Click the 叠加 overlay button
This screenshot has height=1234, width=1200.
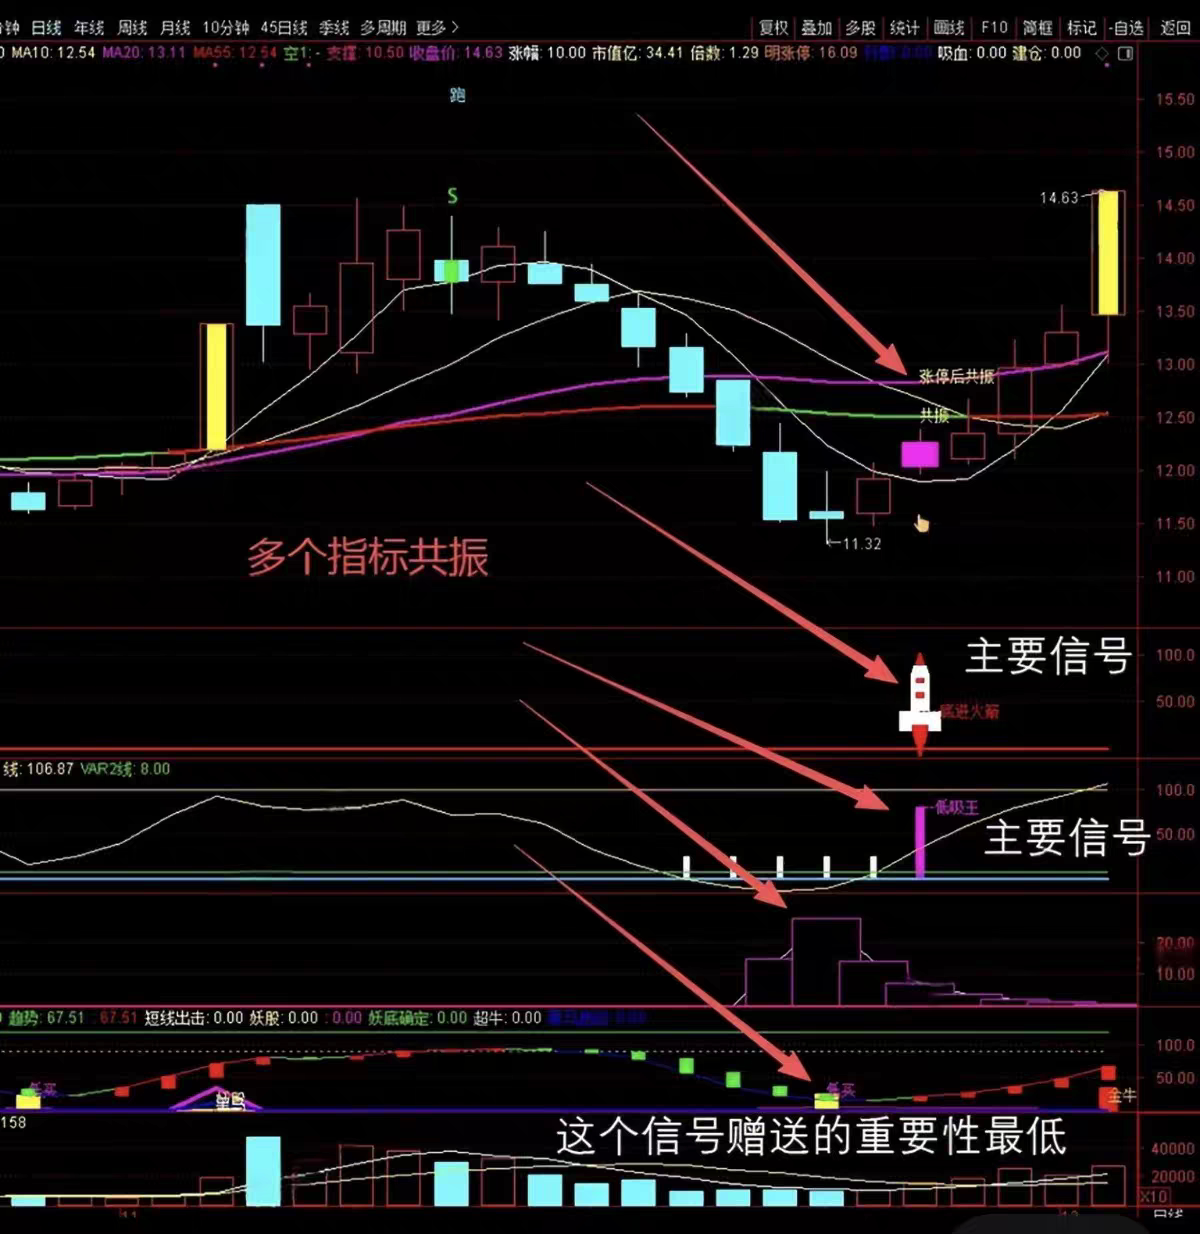(x=816, y=28)
